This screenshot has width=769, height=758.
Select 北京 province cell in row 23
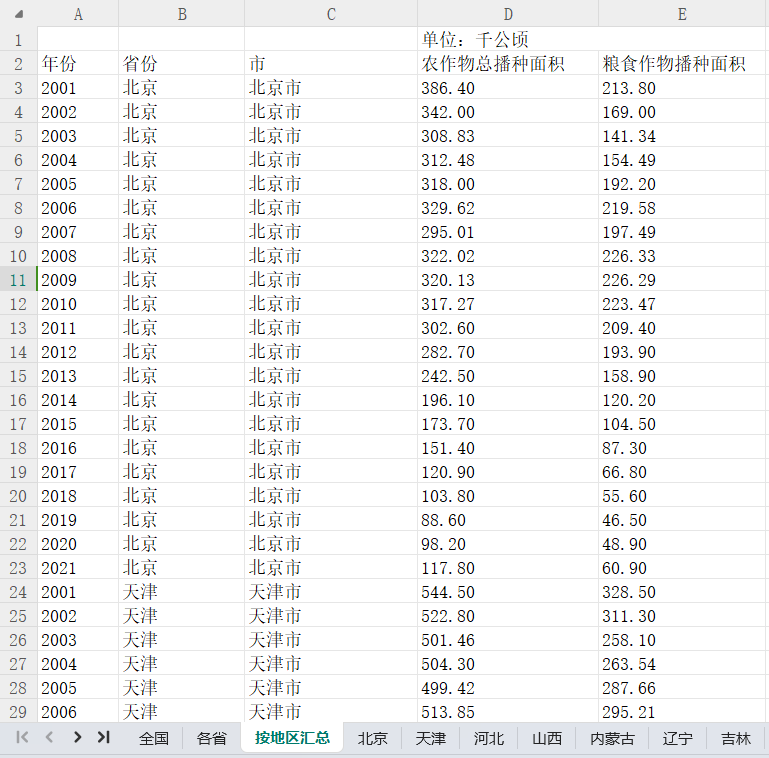(x=181, y=568)
